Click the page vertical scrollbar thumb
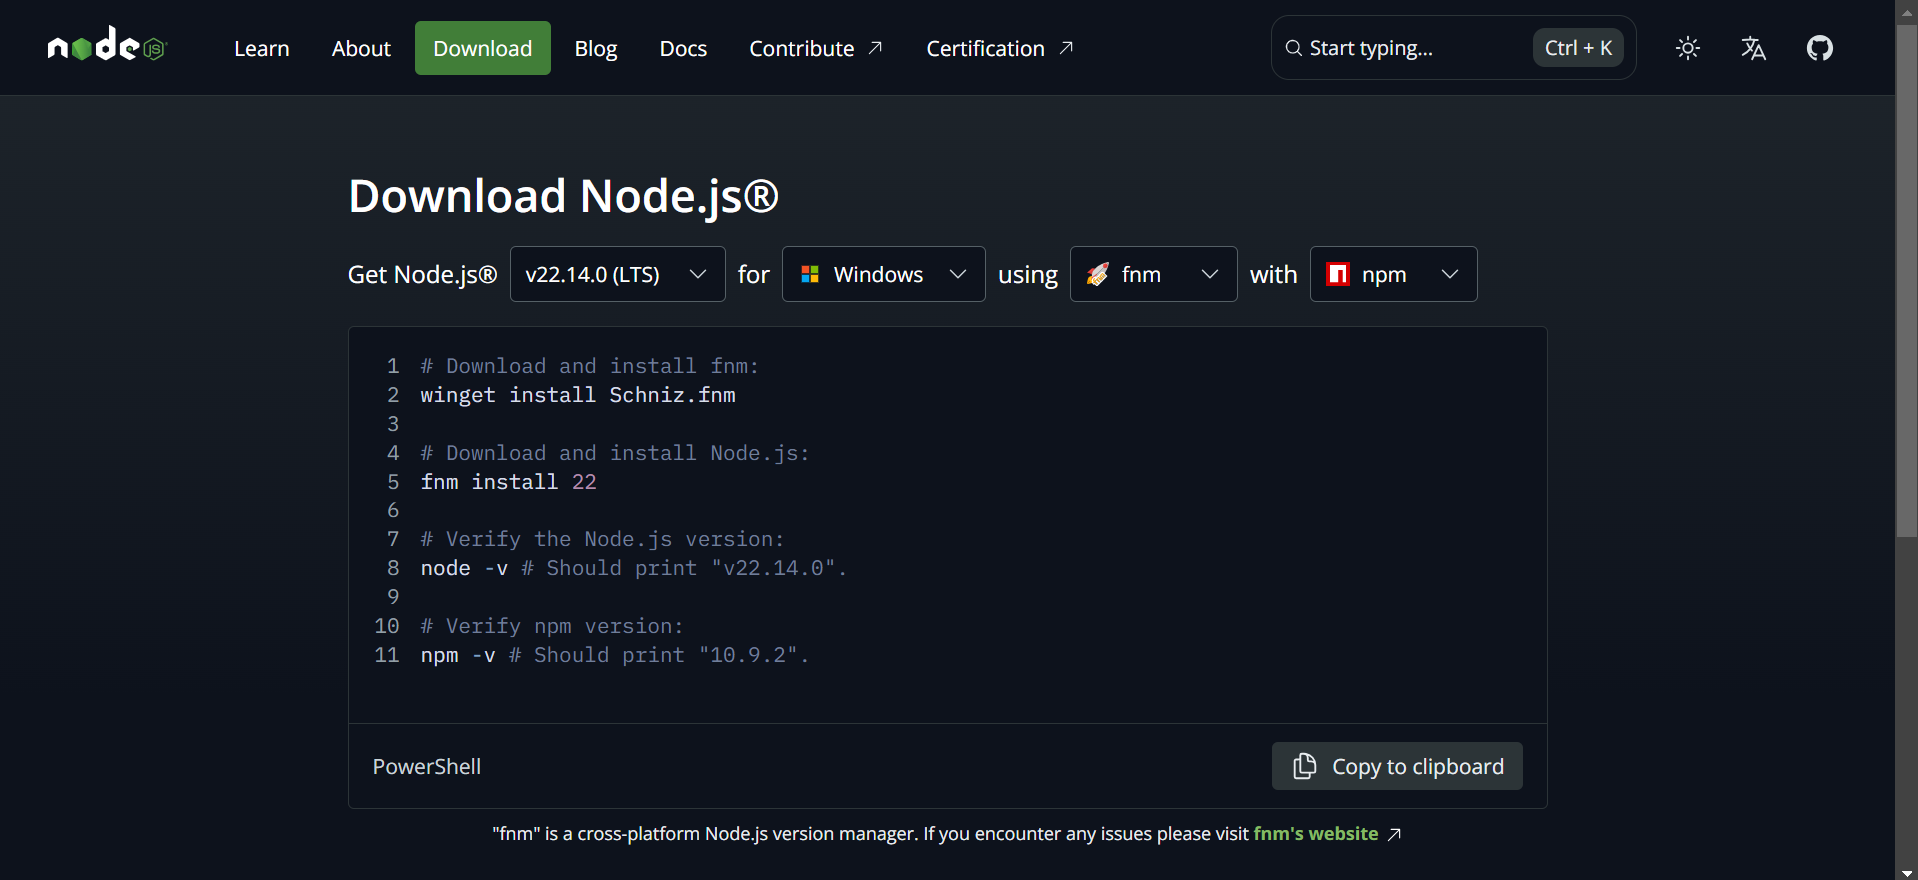Image resolution: width=1918 pixels, height=880 pixels. [x=1907, y=280]
